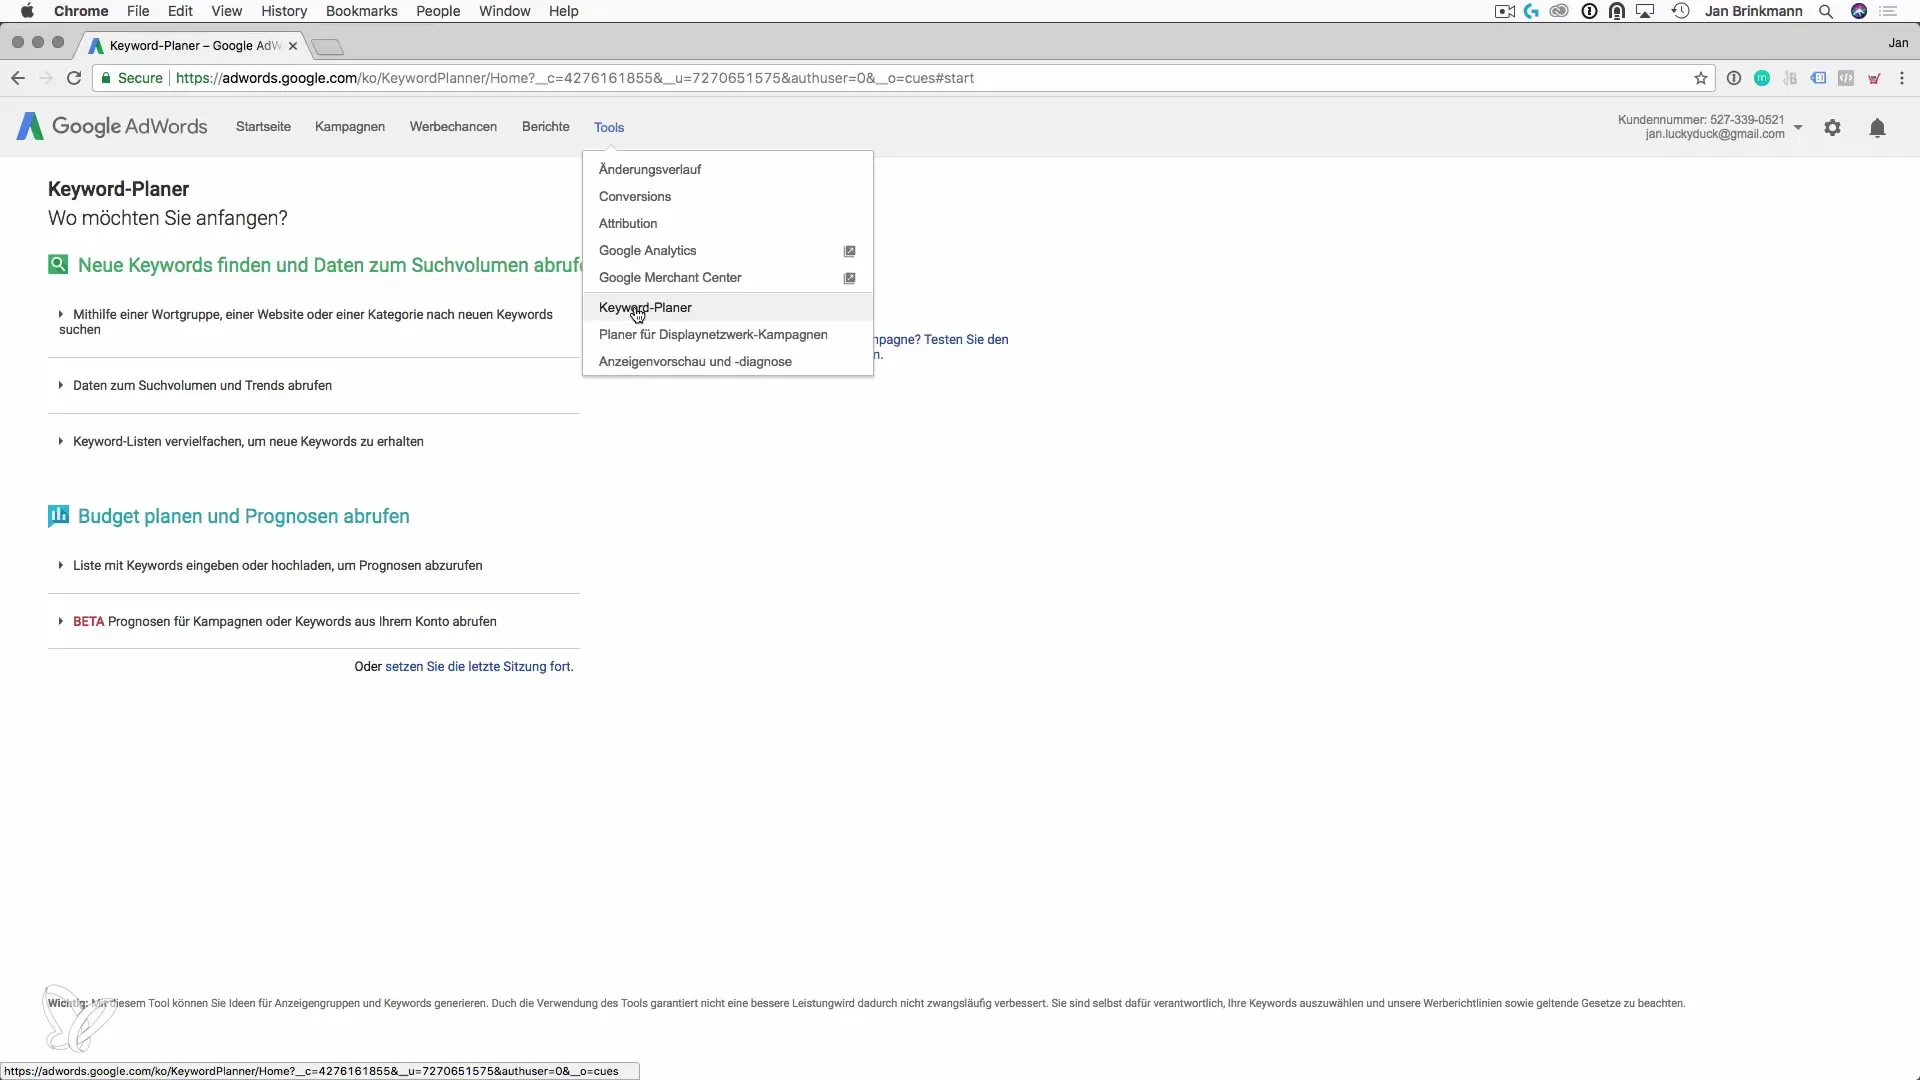This screenshot has height=1080, width=1920.
Task: Open the Chrome Window menu
Action: pos(504,11)
